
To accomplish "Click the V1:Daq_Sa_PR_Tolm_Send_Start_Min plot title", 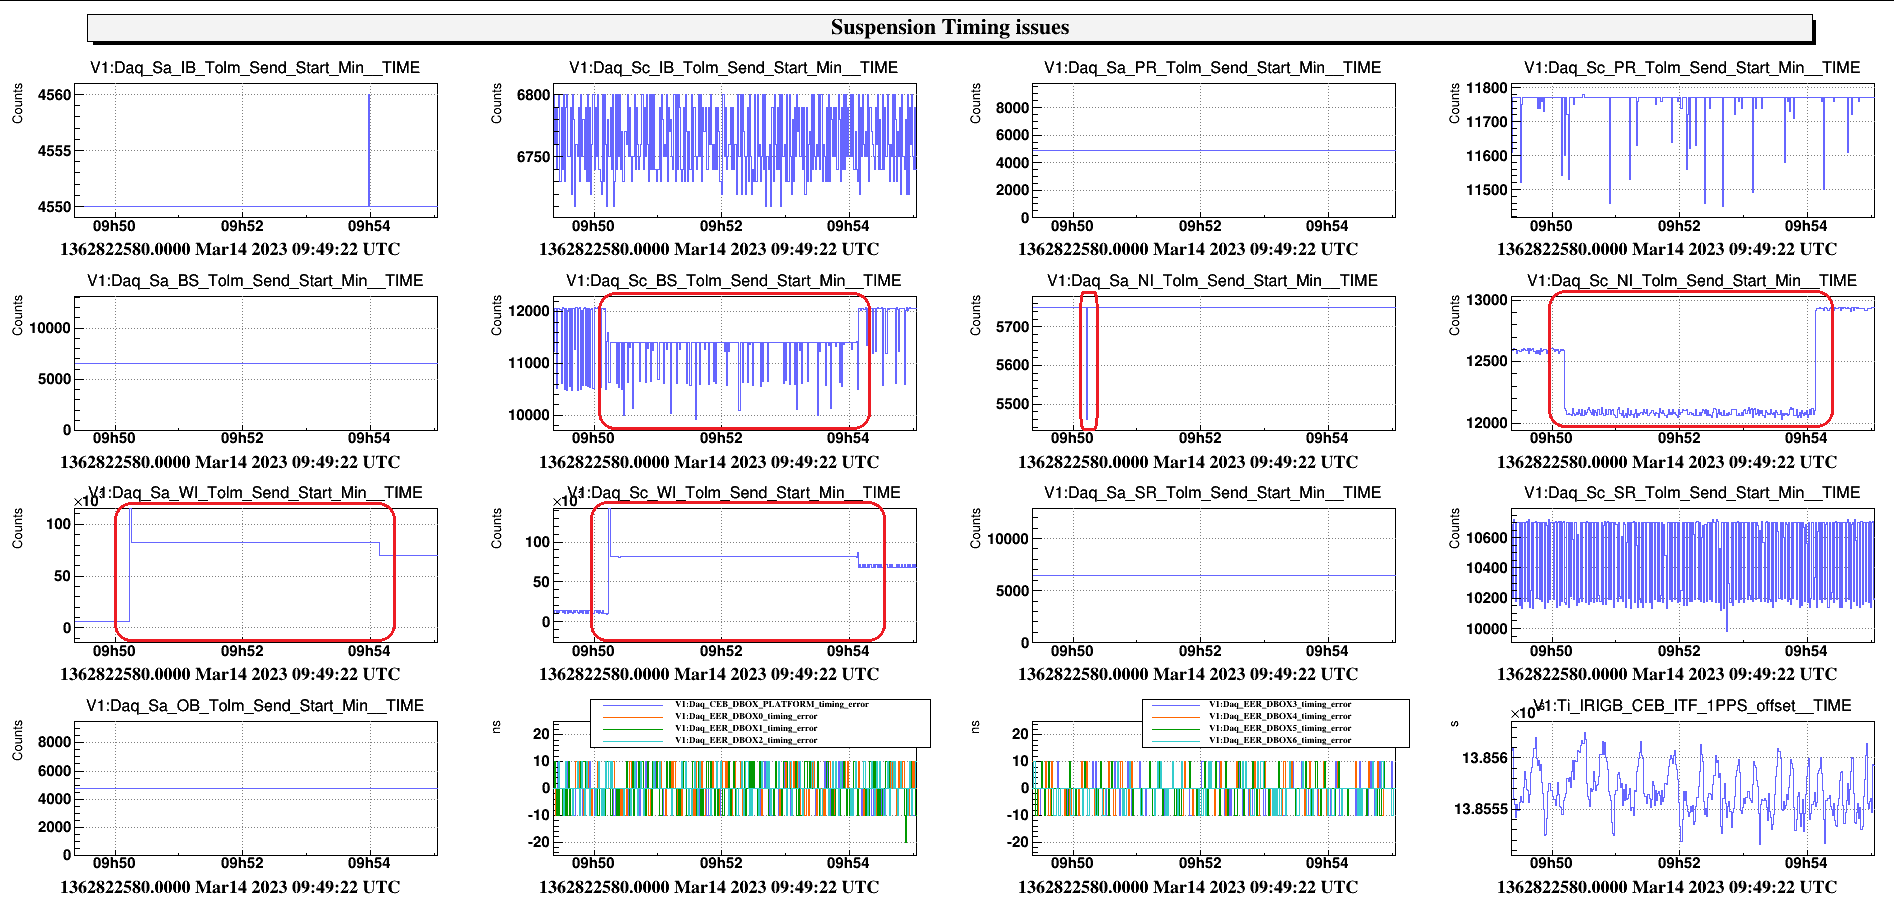I will click(x=1212, y=68).
